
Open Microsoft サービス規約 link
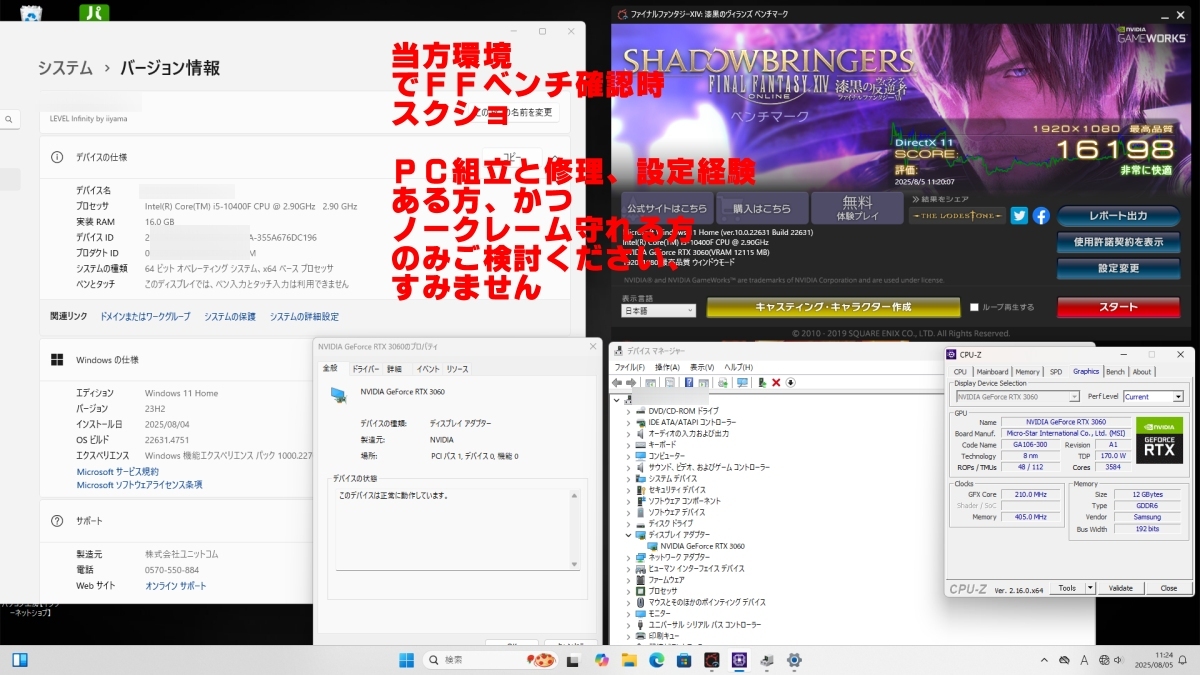(x=118, y=472)
